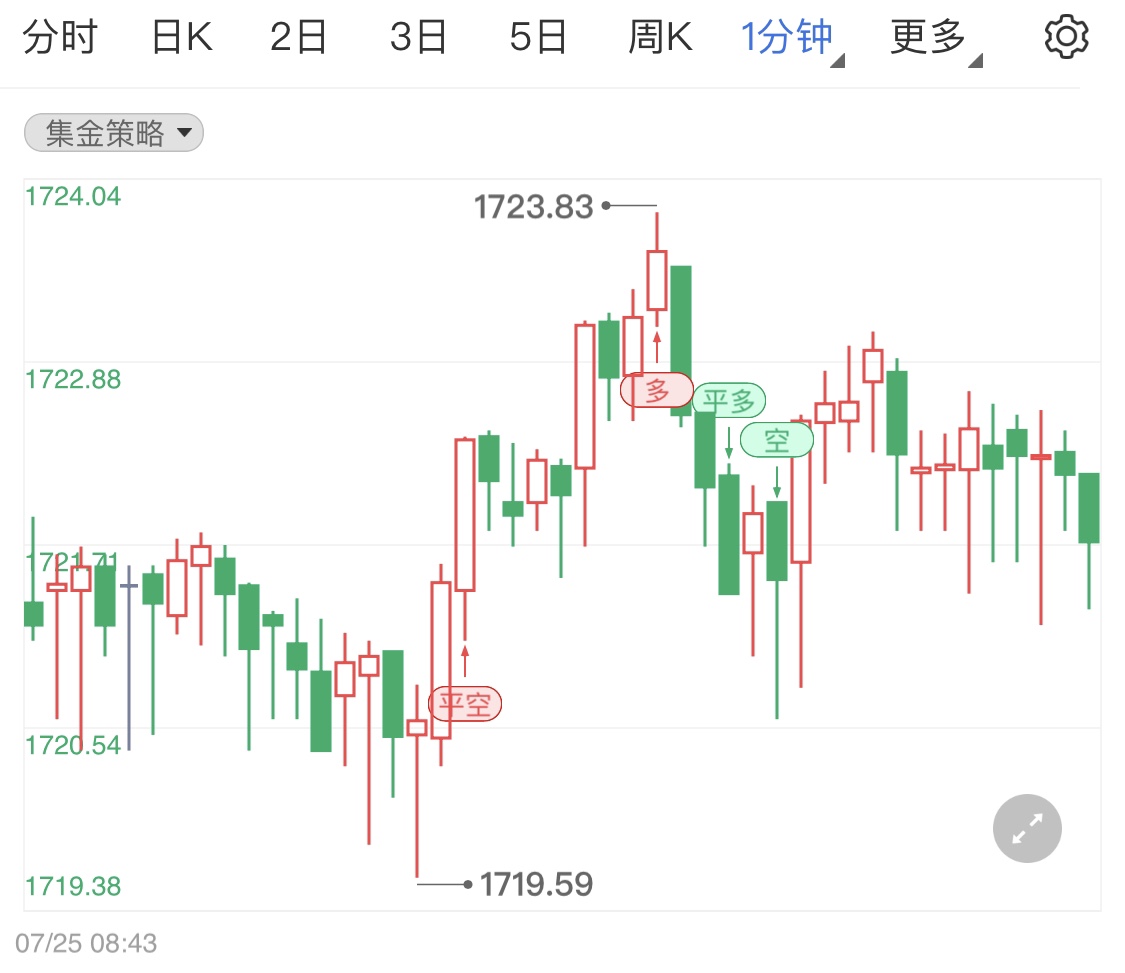1125x973 pixels.
Task: Click the 1719.59 low price label
Action: point(536,884)
